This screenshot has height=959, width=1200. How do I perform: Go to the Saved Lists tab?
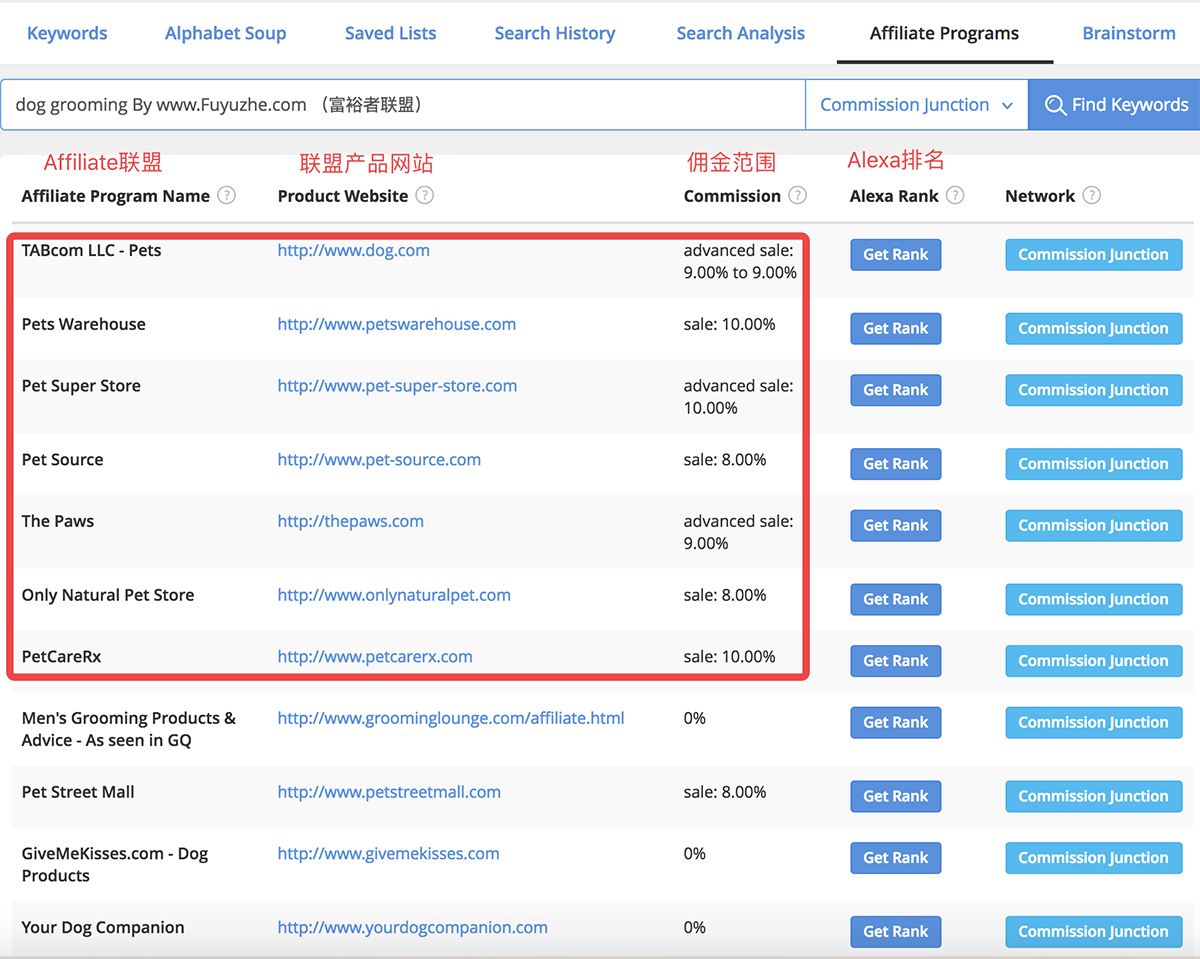click(390, 33)
